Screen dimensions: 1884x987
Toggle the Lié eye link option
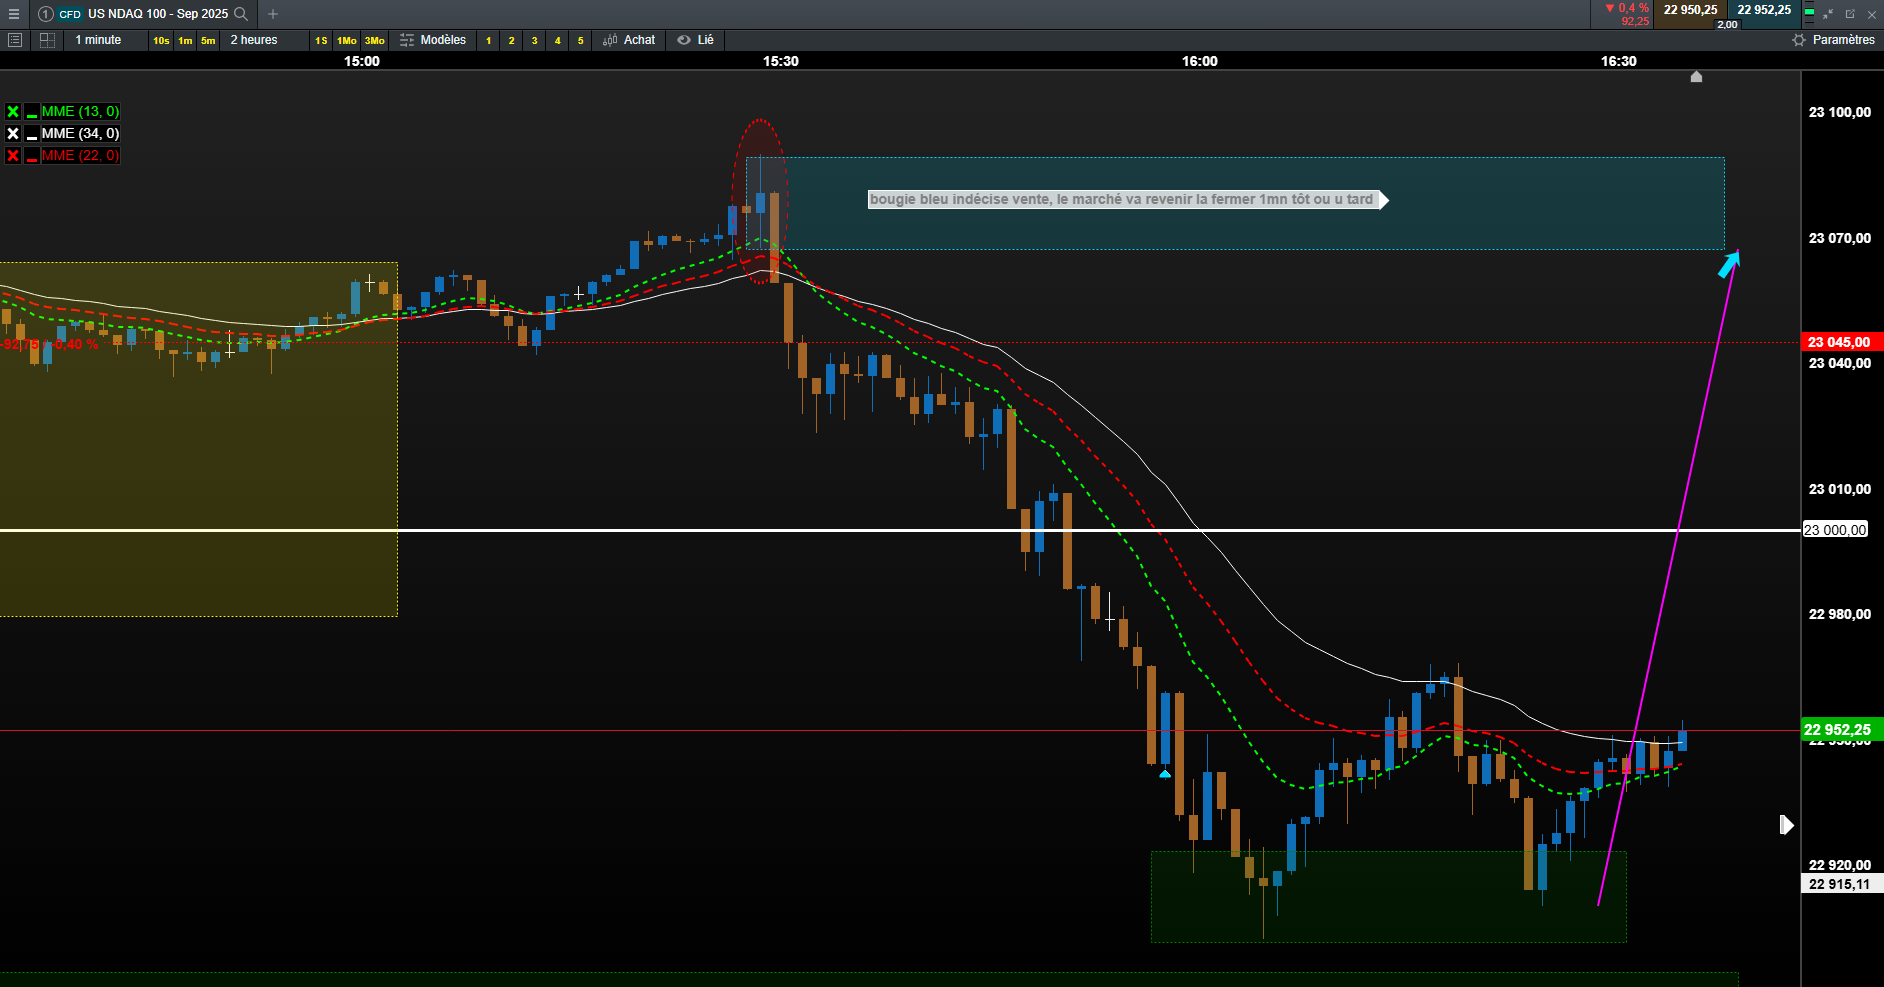pyautogui.click(x=695, y=40)
